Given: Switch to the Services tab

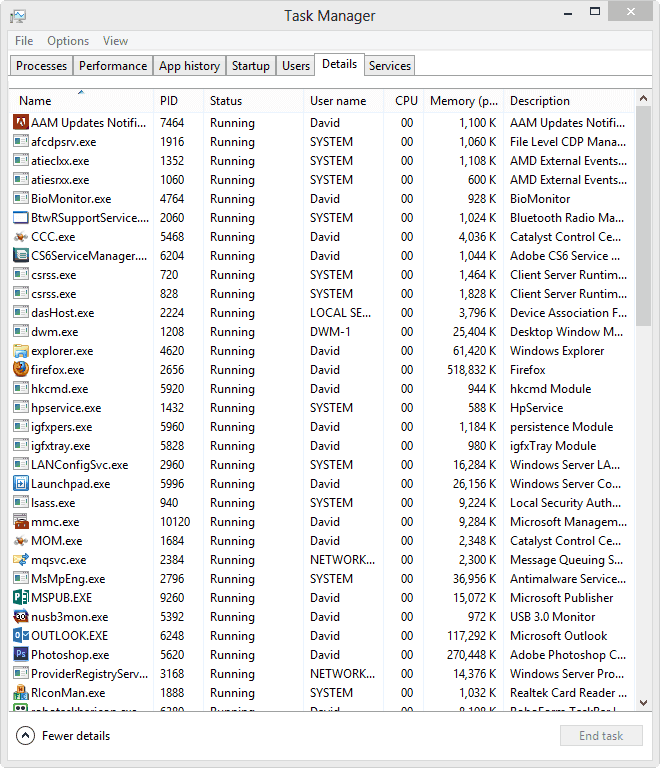Looking at the screenshot, I should (390, 66).
